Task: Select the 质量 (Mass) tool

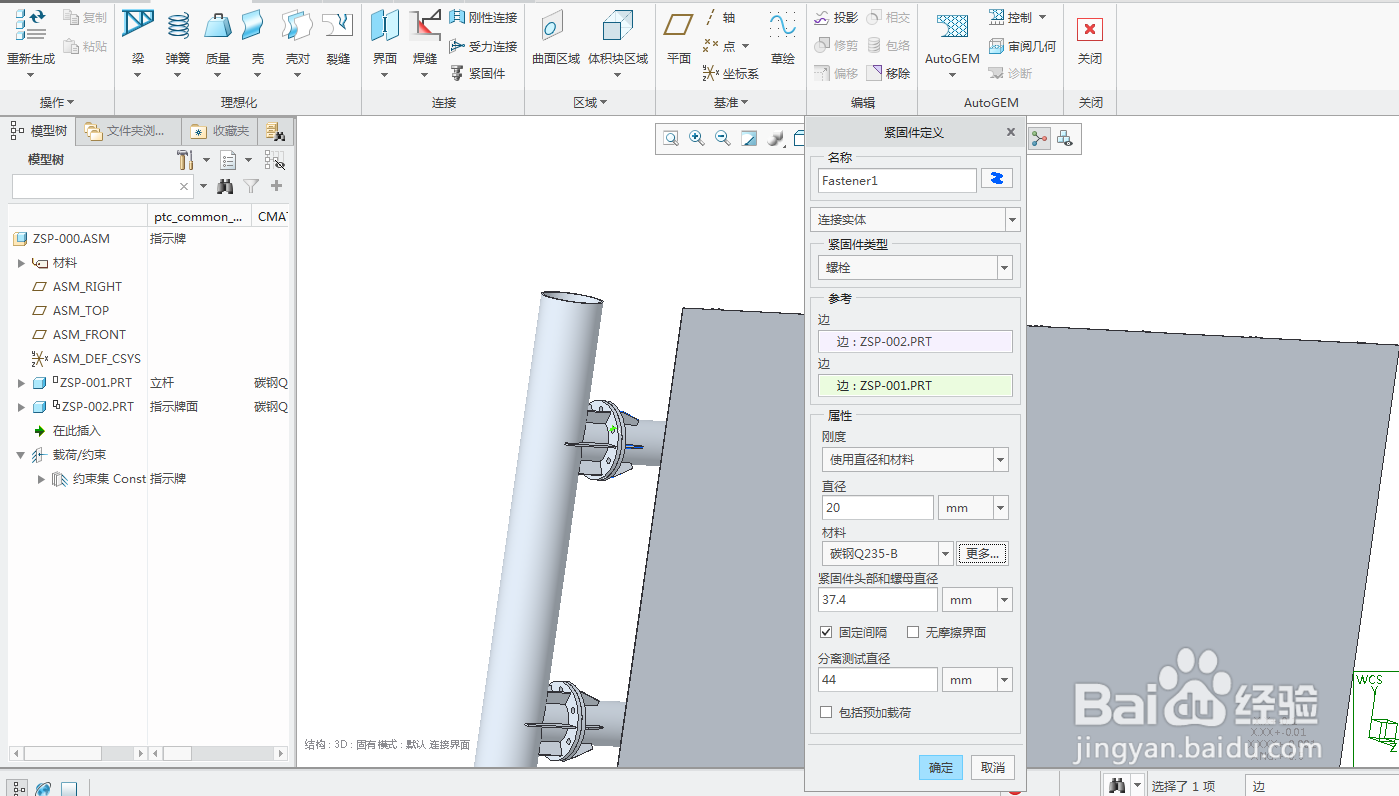Action: coord(218,24)
